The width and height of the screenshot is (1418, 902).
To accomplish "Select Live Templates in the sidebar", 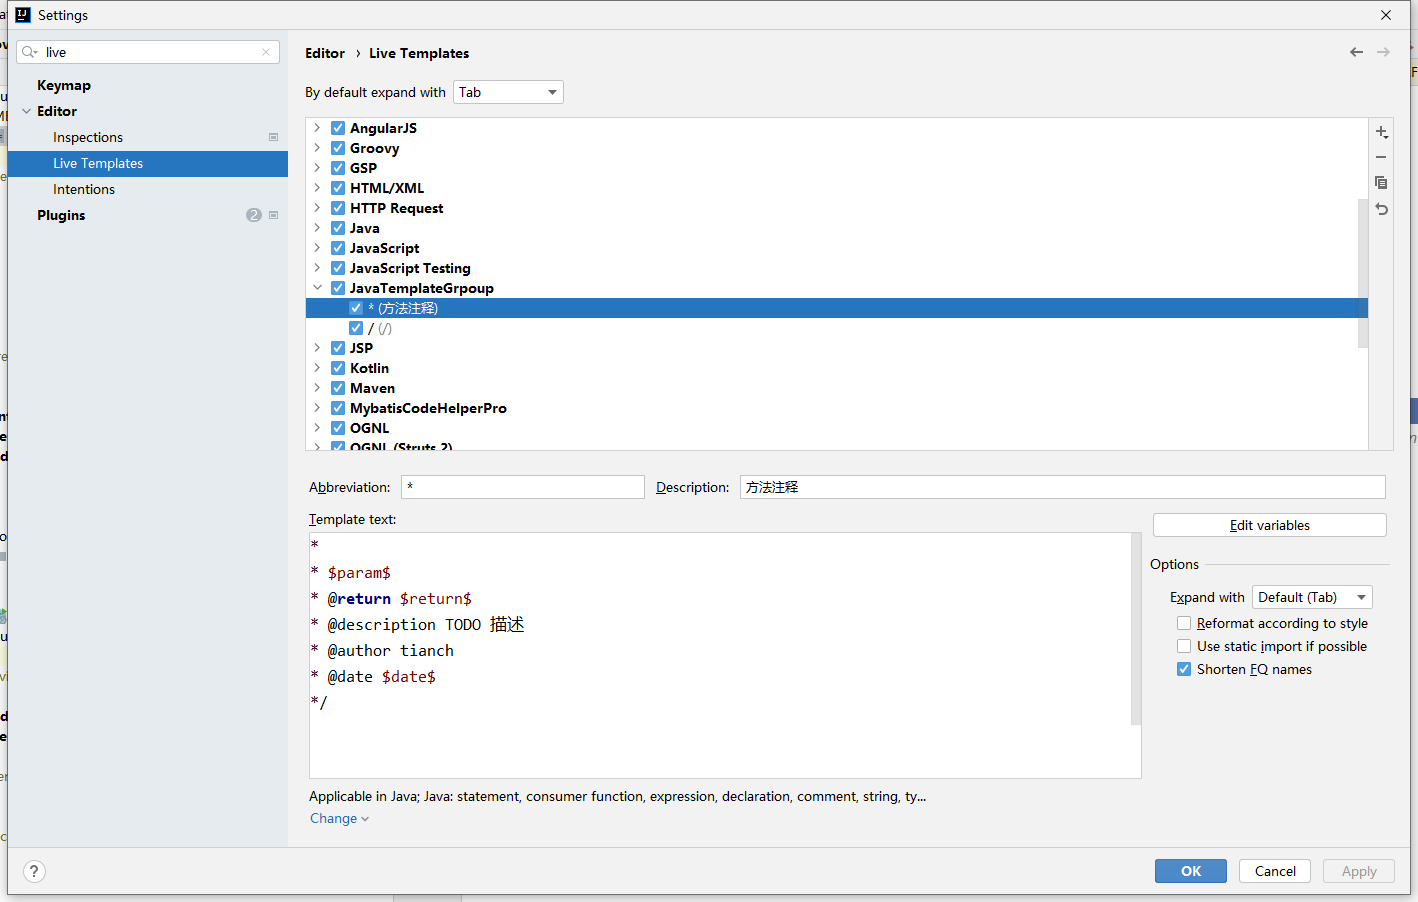I will point(148,163).
